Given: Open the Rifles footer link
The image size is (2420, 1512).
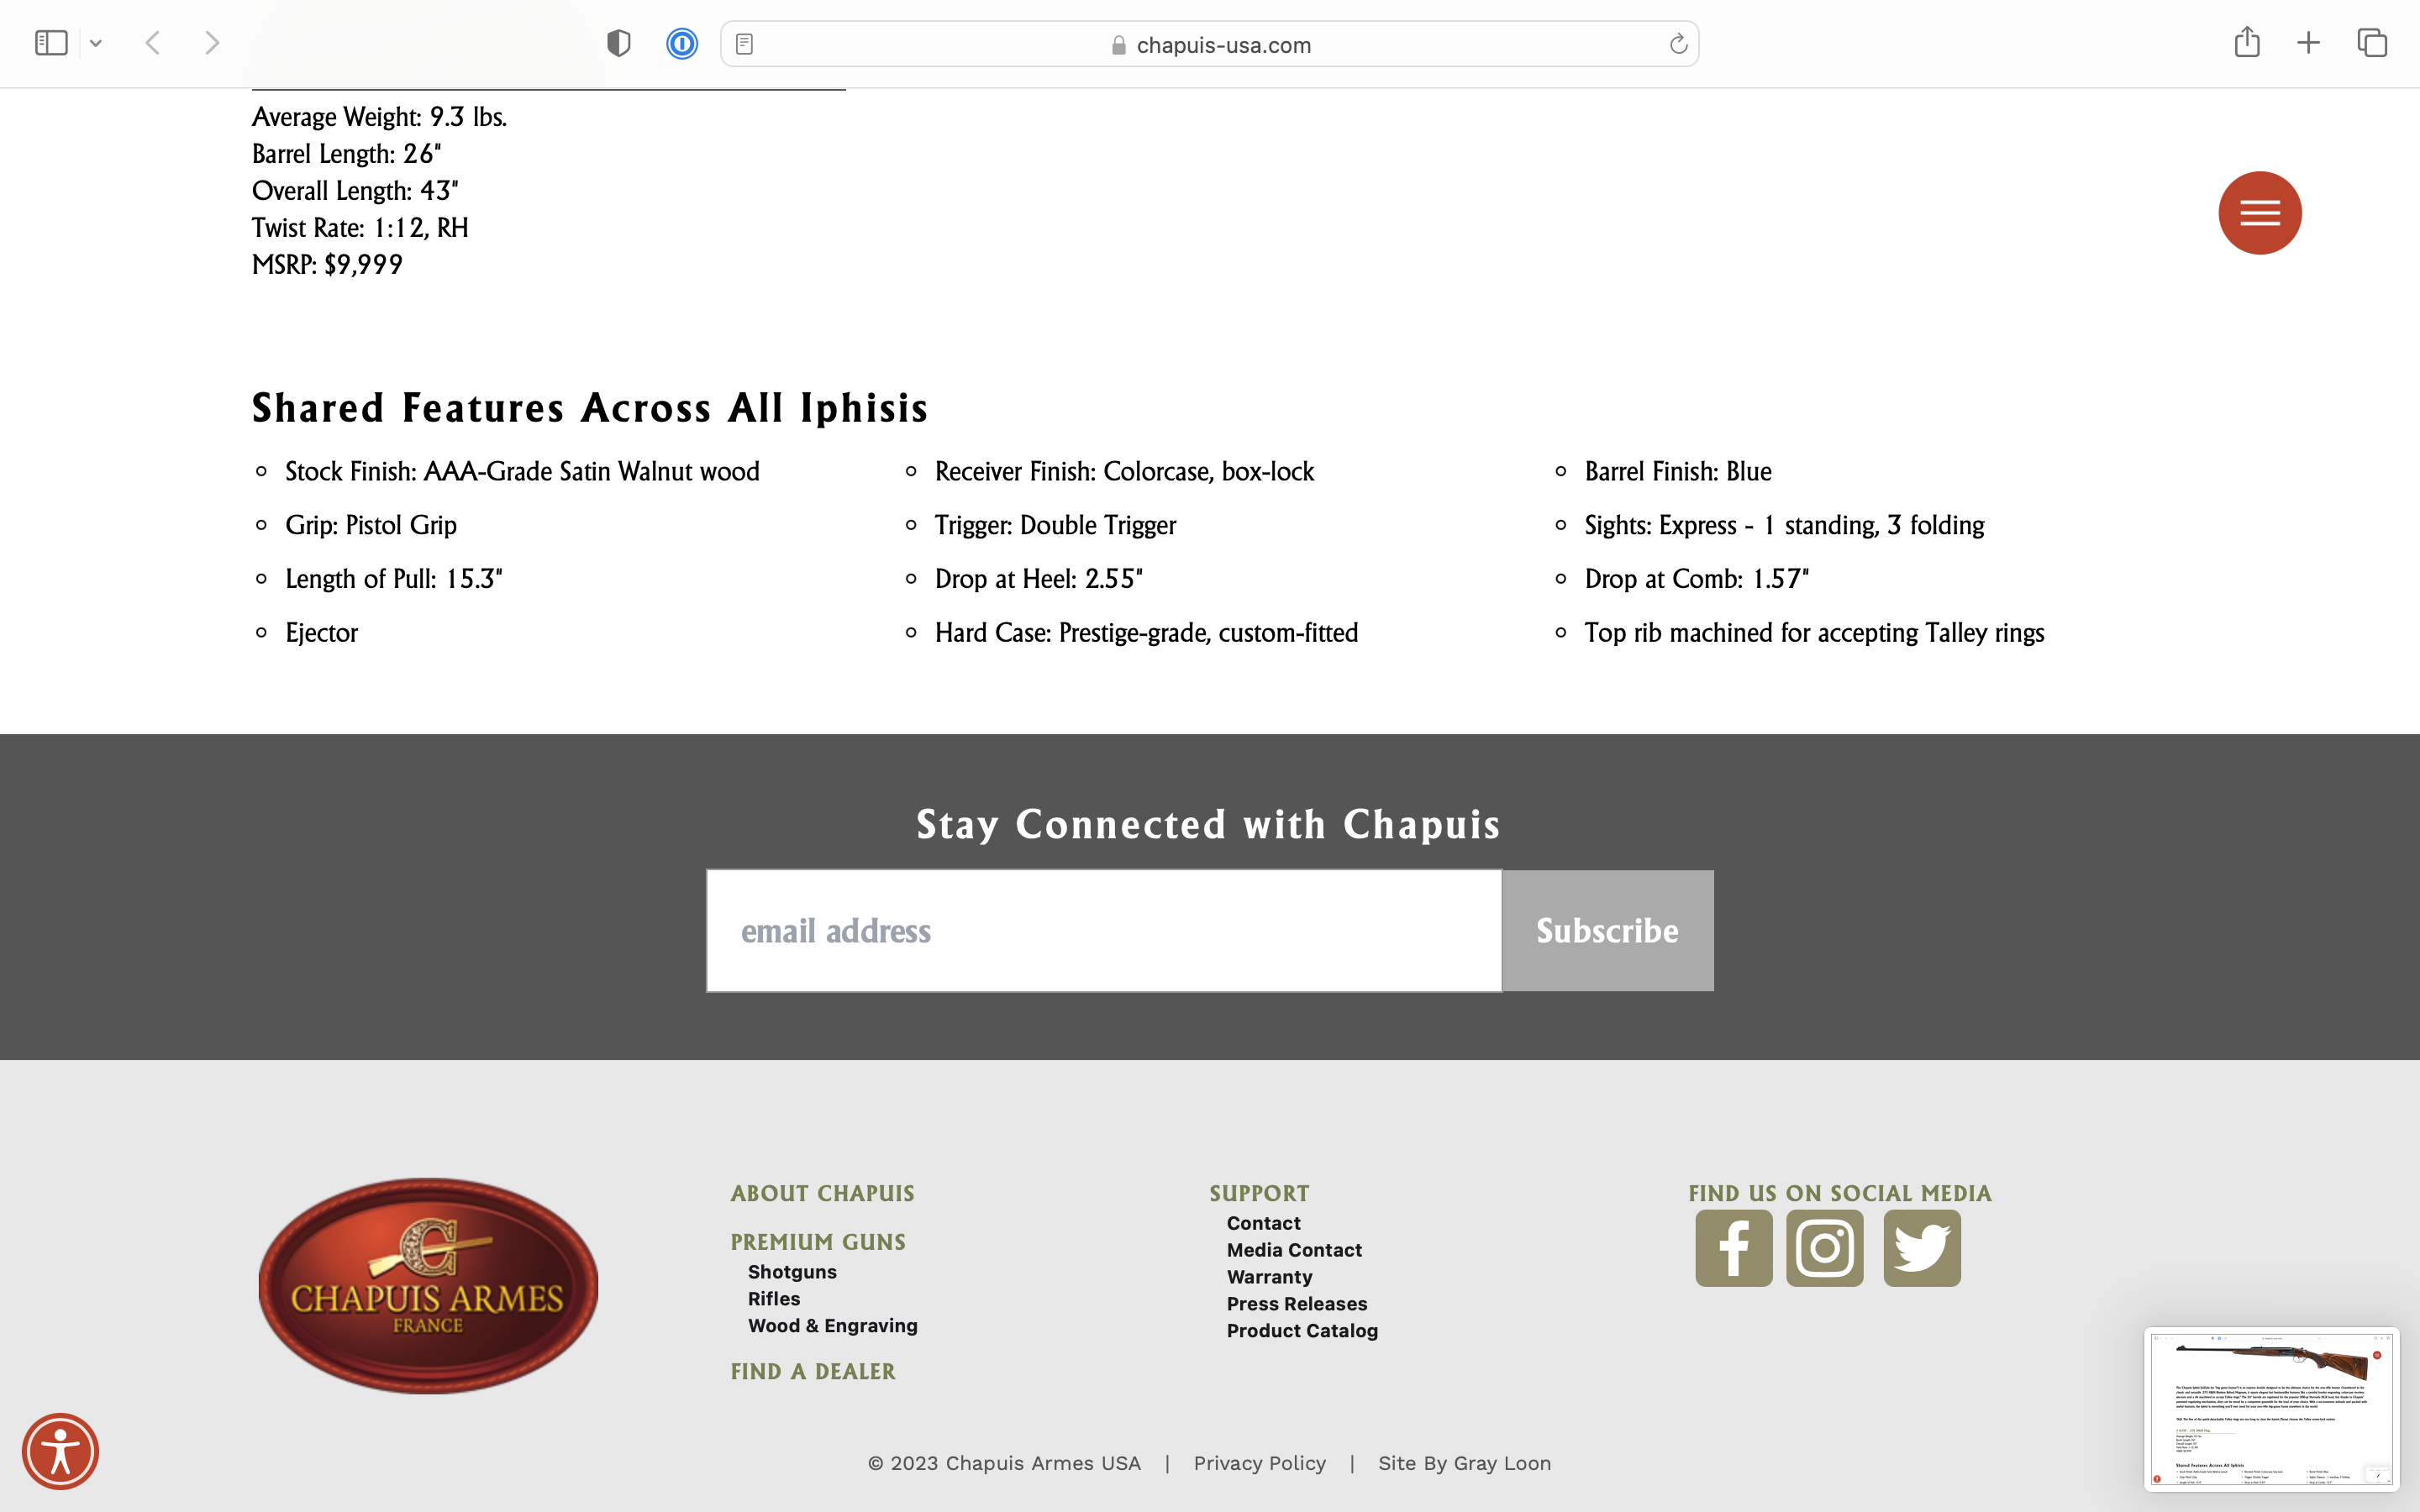Looking at the screenshot, I should (x=774, y=1299).
